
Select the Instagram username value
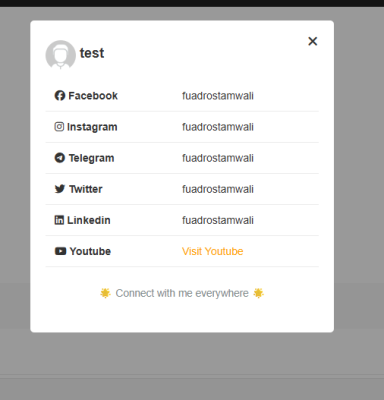(x=218, y=127)
